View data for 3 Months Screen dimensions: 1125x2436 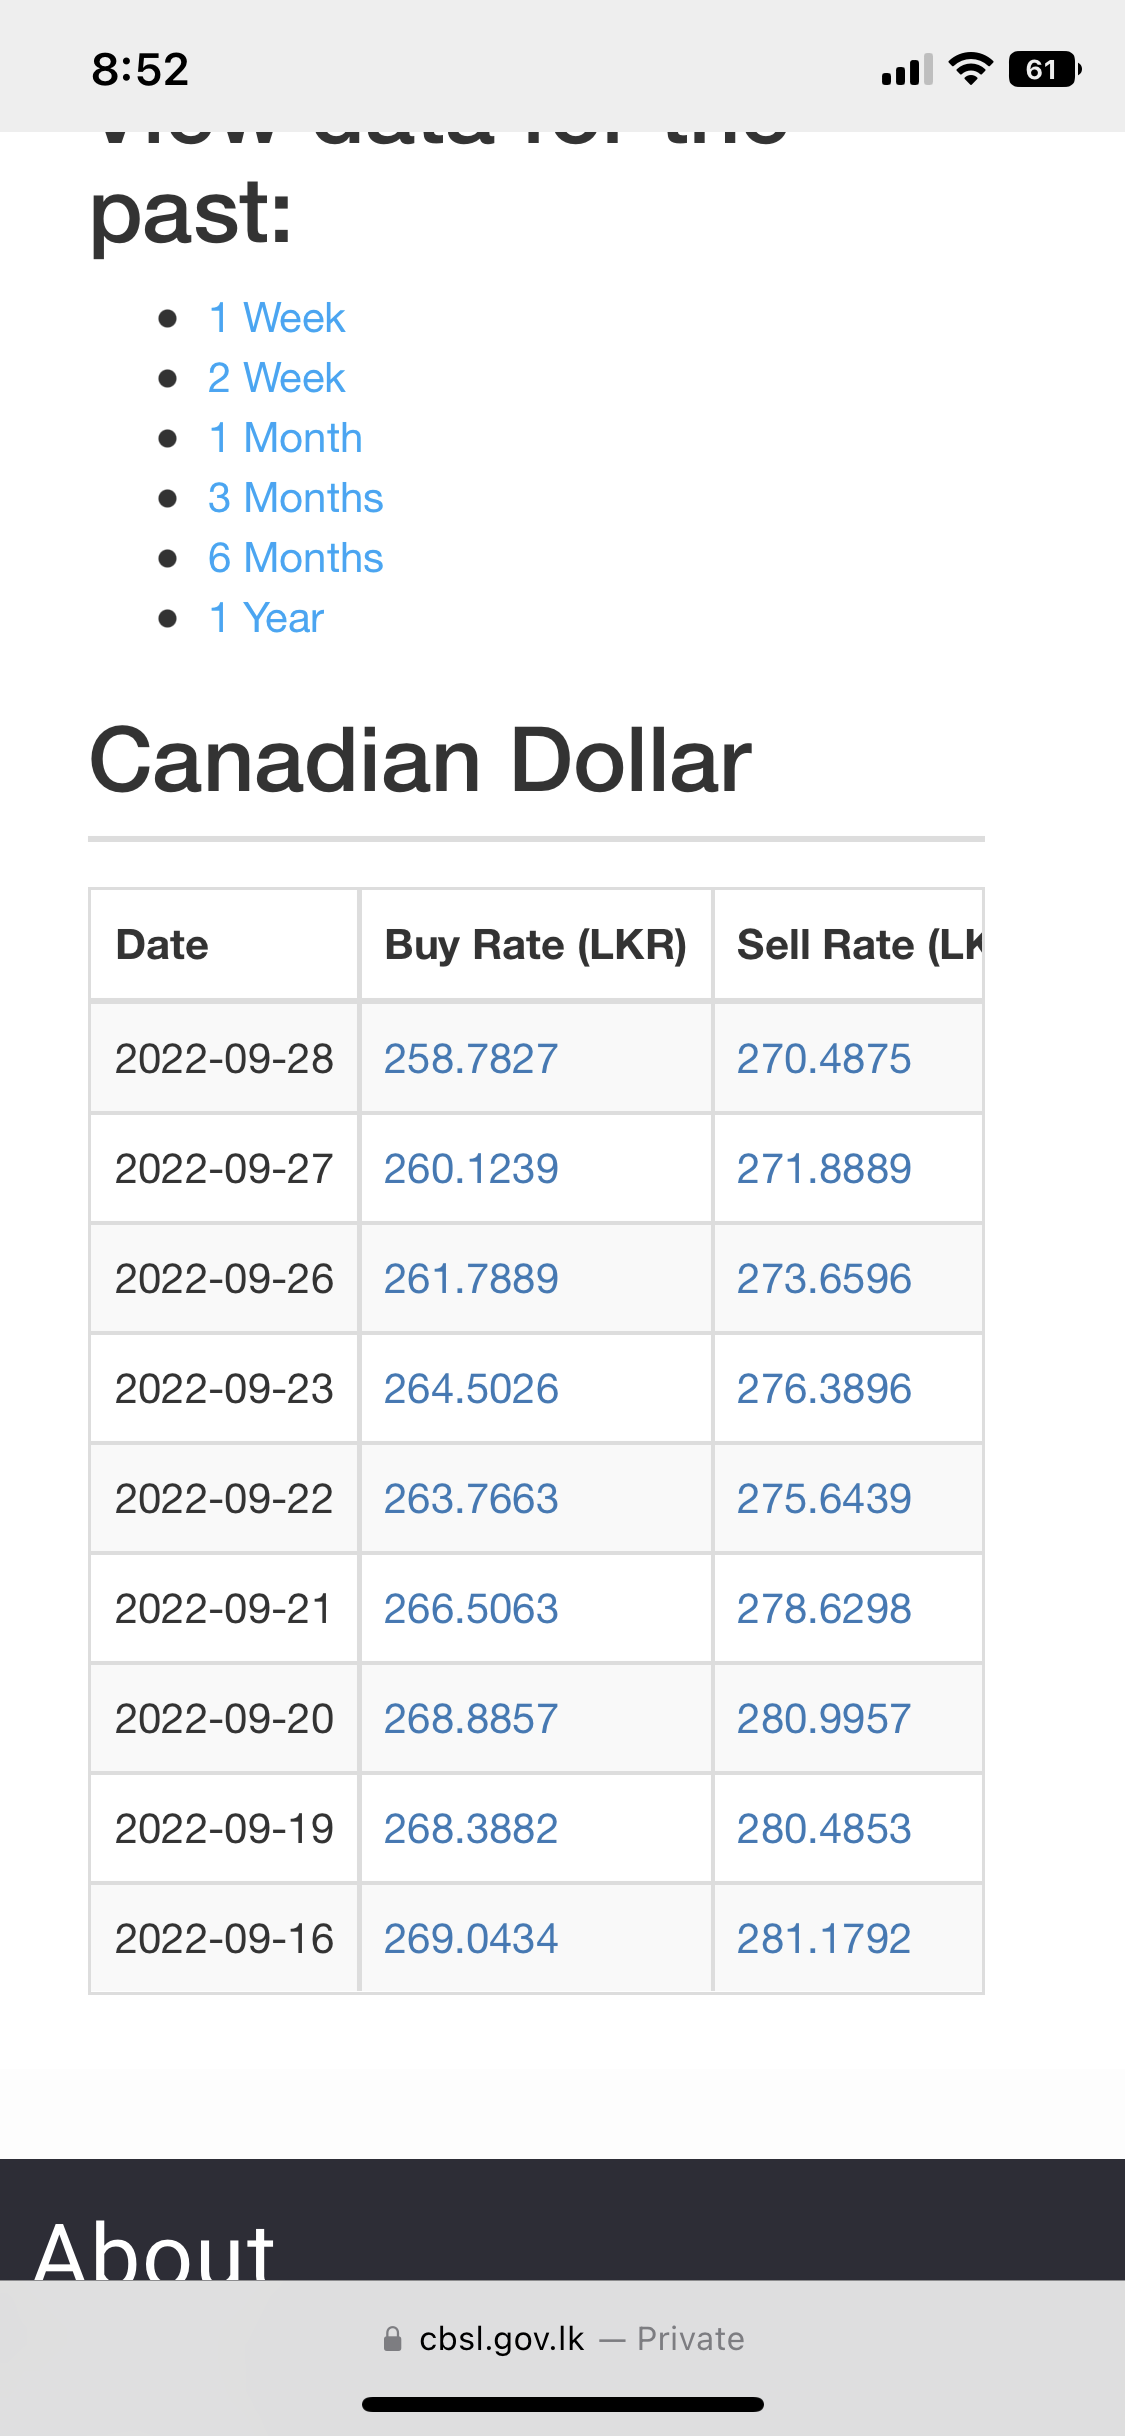[x=295, y=498]
